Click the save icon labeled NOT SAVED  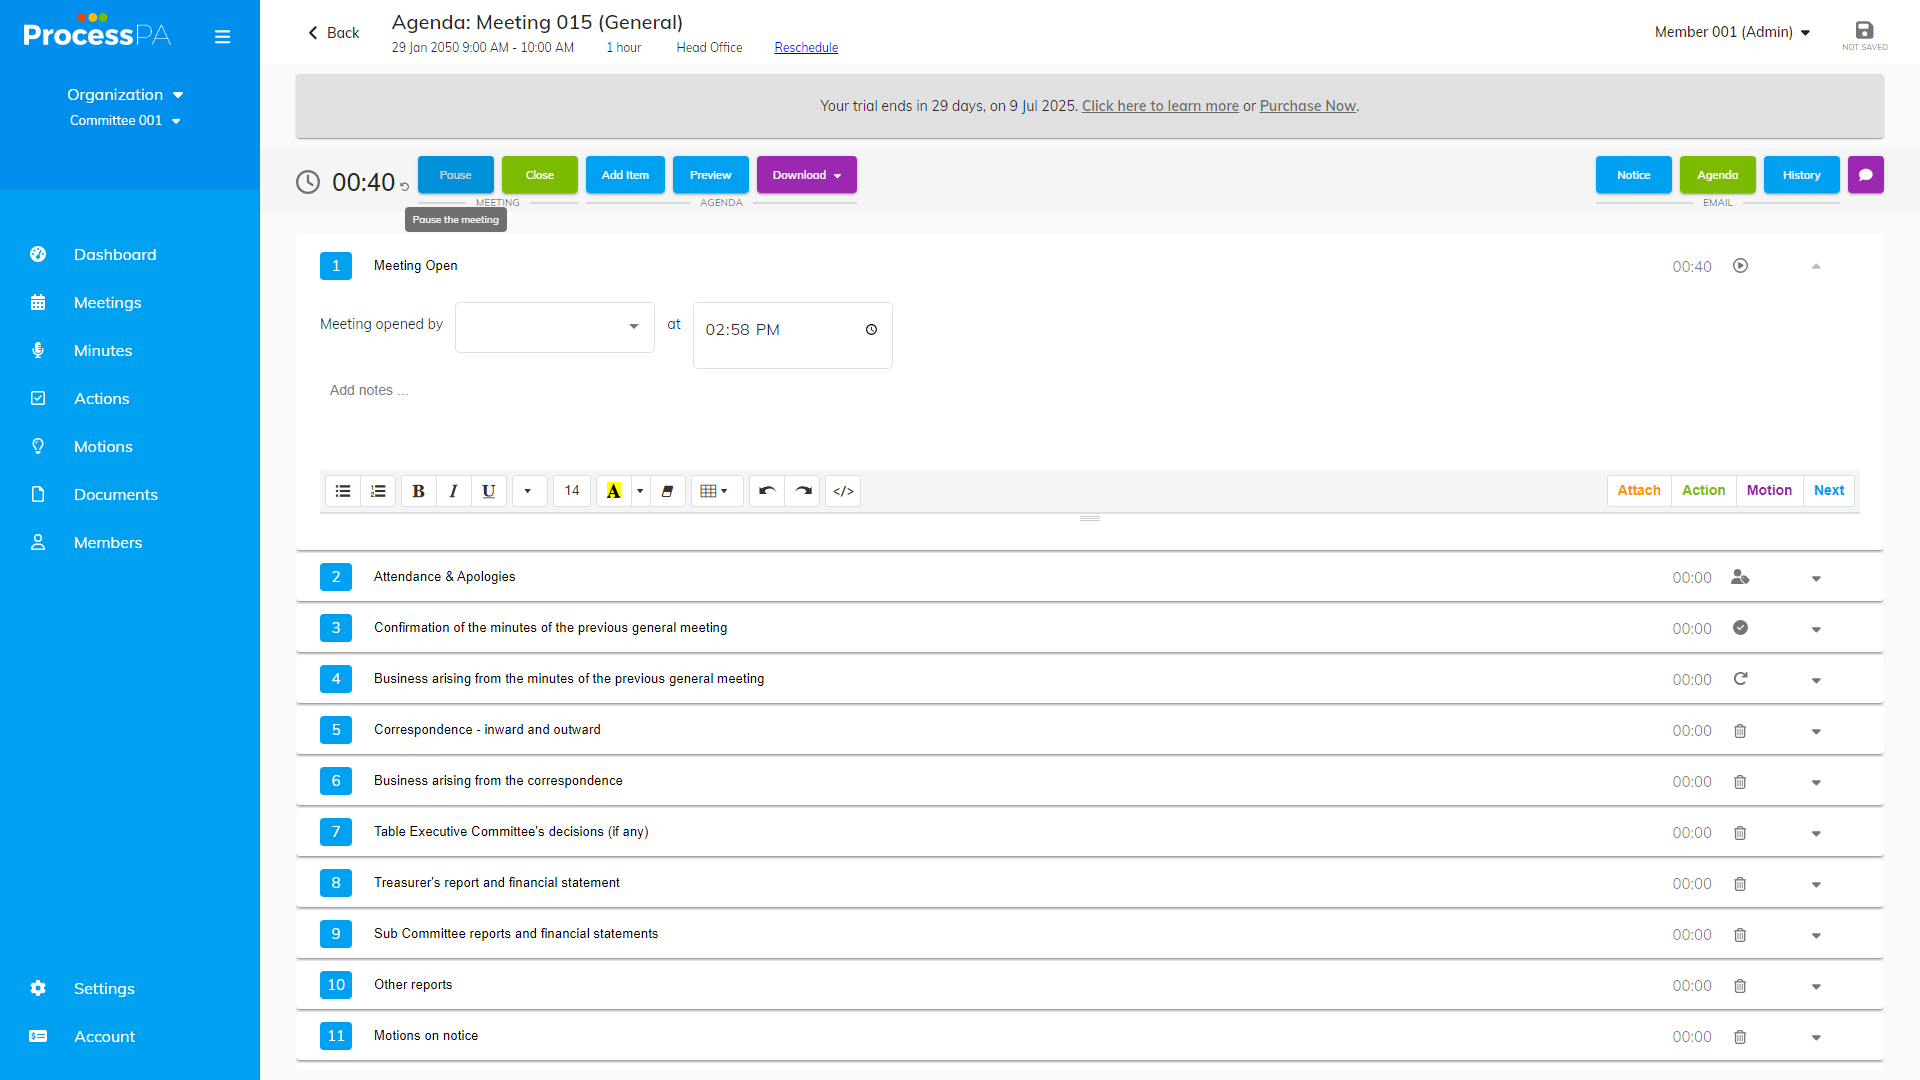1864,31
